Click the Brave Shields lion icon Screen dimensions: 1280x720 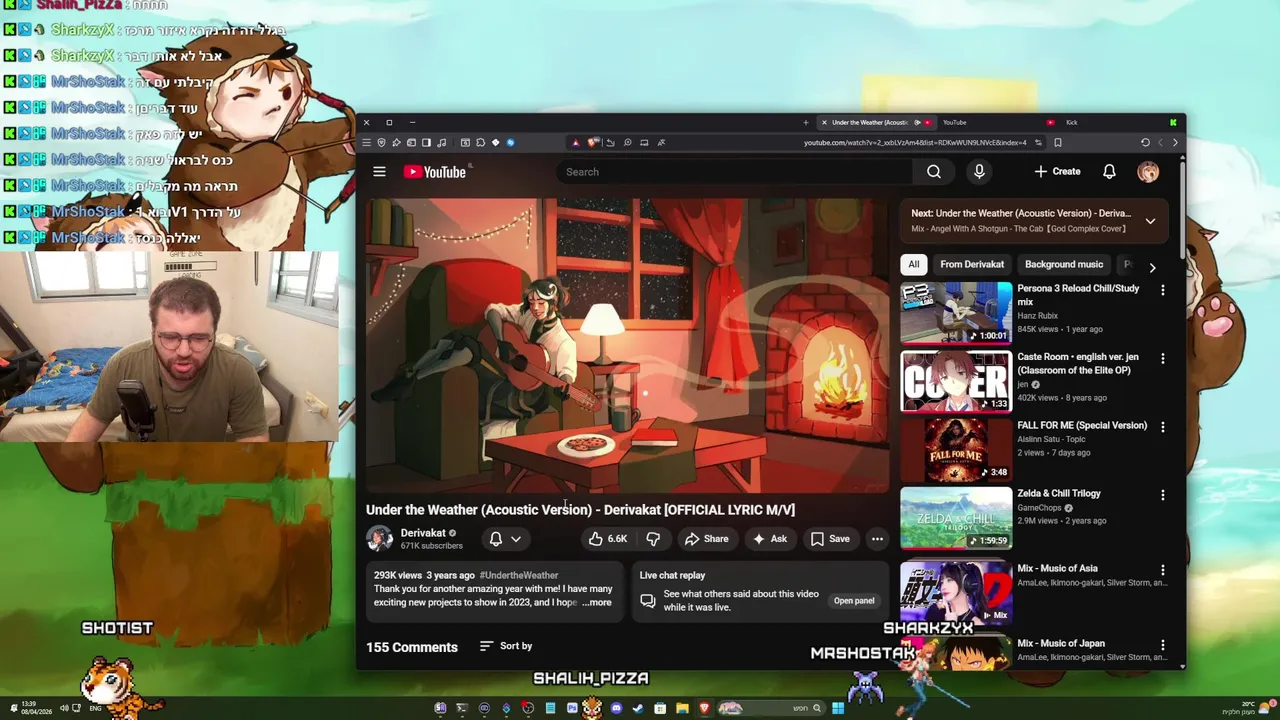[592, 142]
